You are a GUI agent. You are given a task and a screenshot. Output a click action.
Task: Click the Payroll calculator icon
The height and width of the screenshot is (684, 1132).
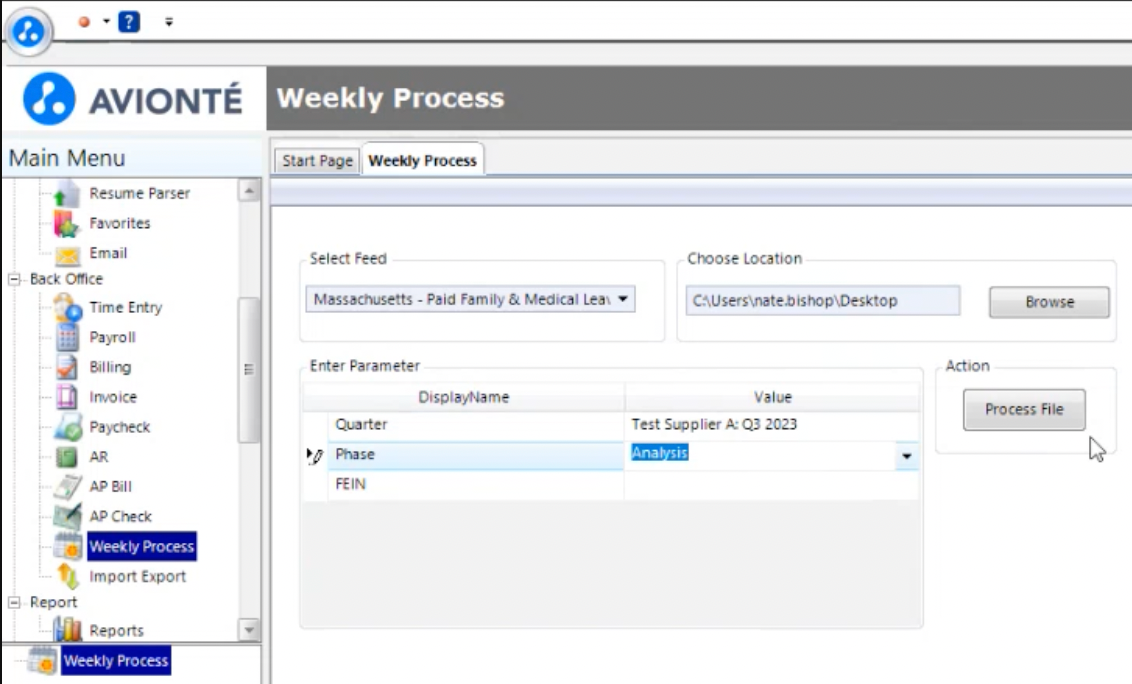[x=67, y=337]
